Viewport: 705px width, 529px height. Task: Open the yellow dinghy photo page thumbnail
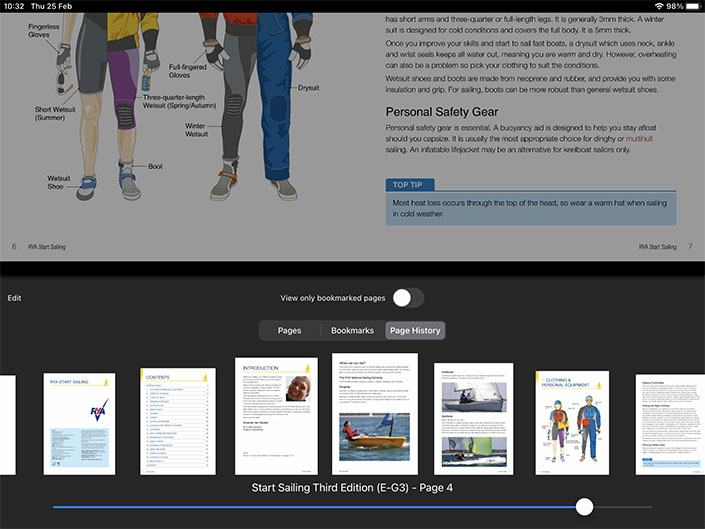375,413
